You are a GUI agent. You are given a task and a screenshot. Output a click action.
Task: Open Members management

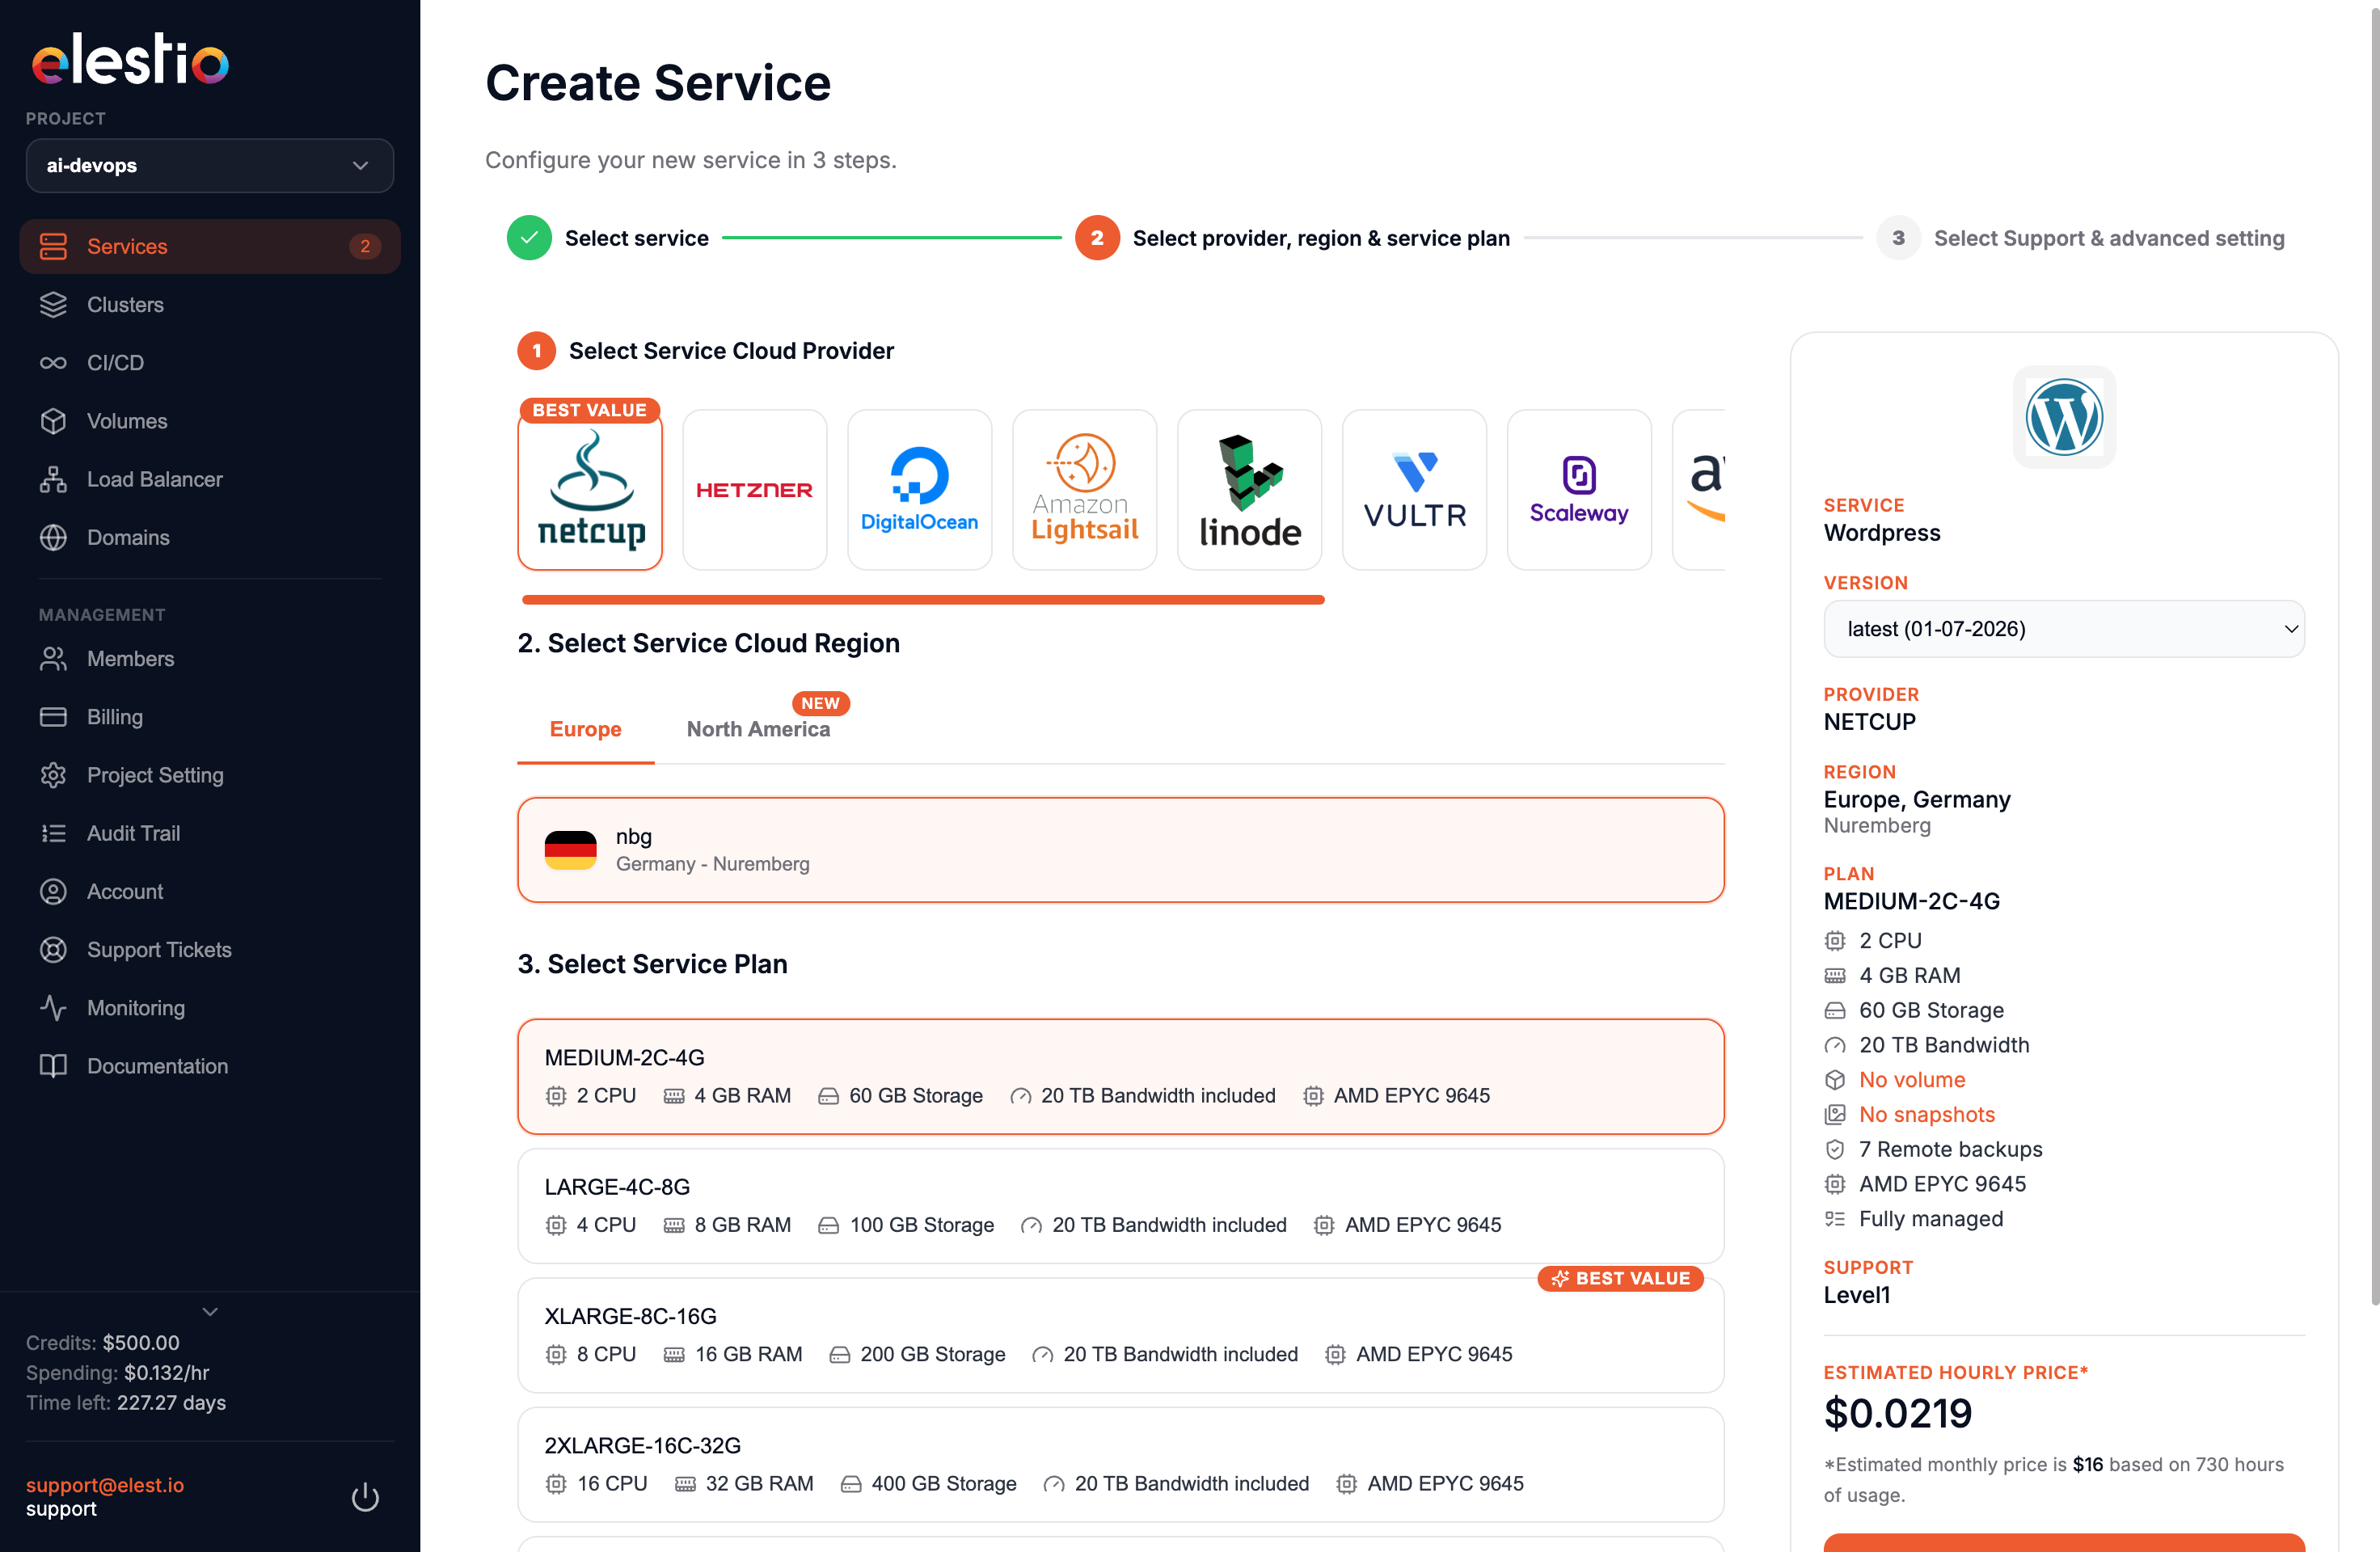point(209,658)
